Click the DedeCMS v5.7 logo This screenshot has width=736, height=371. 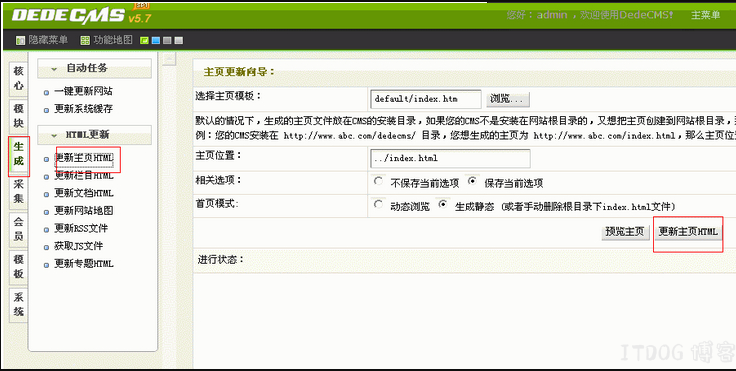coord(81,15)
